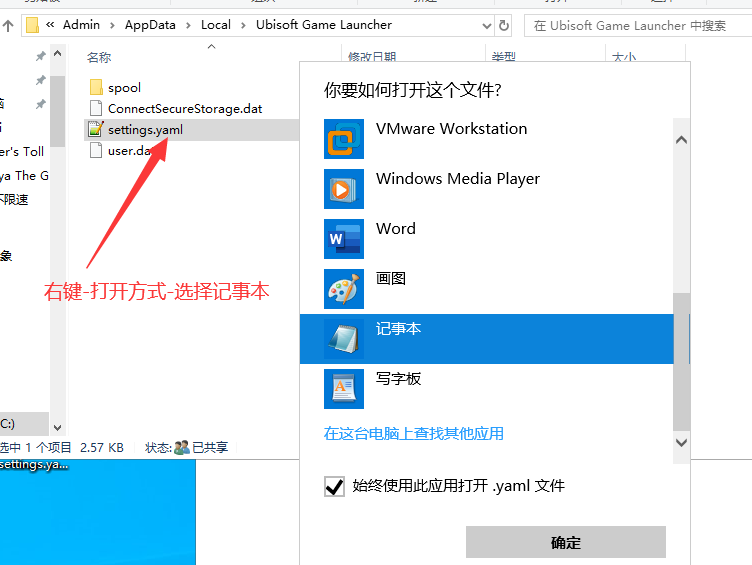Click navigation pane scroll up arrow

58,53
